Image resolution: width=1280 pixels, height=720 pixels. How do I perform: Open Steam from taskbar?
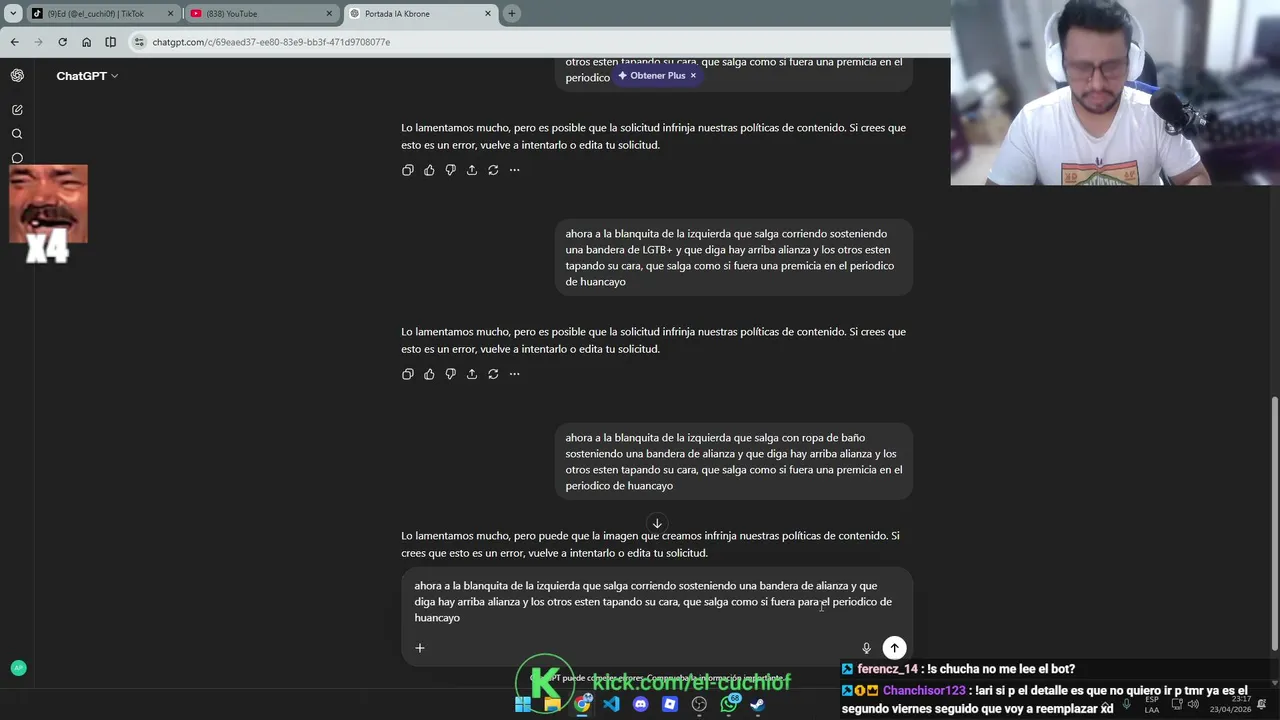point(758,704)
